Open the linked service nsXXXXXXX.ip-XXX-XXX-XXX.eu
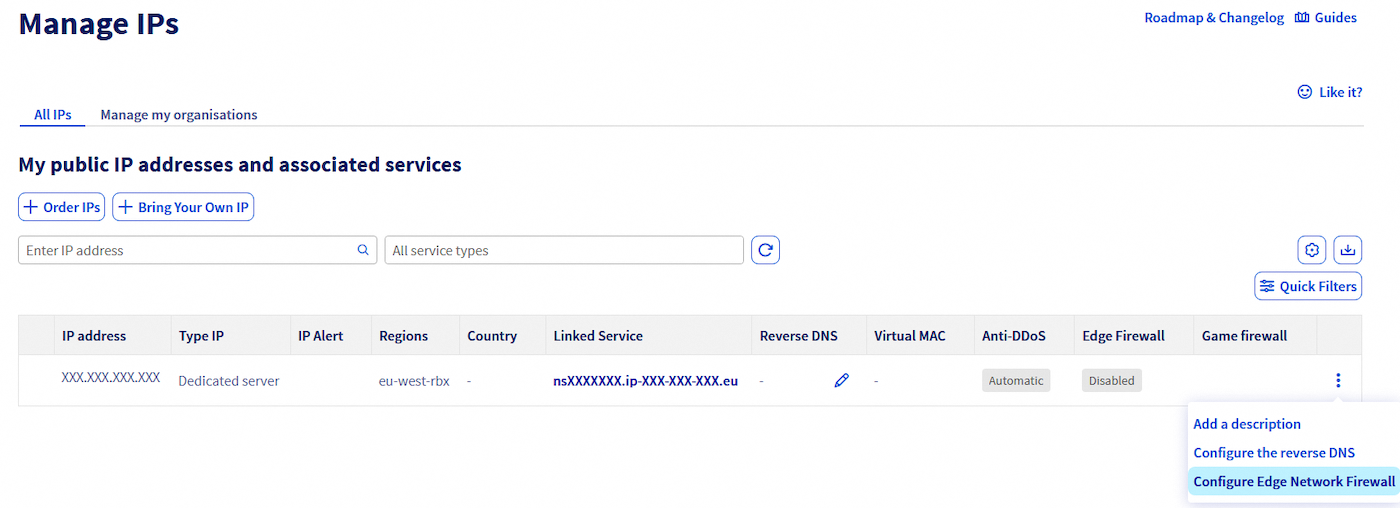 point(645,380)
